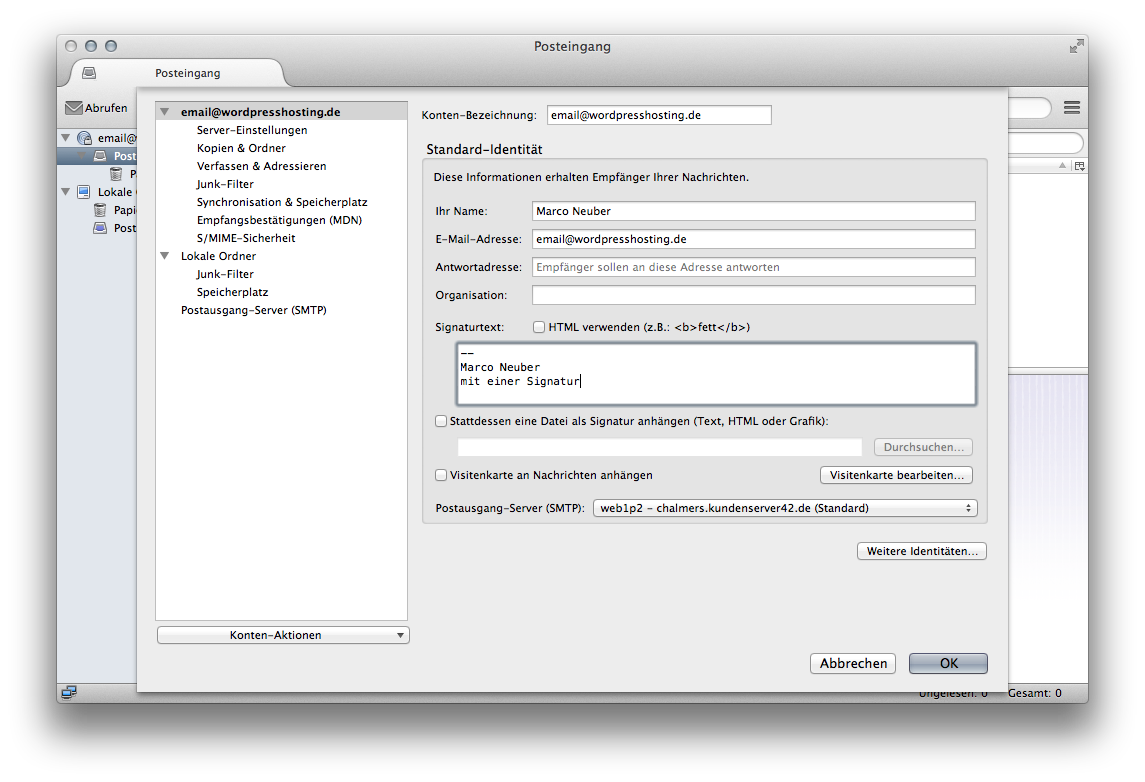The width and height of the screenshot is (1145, 782).
Task: Confirm settings with the OK button
Action: click(948, 663)
